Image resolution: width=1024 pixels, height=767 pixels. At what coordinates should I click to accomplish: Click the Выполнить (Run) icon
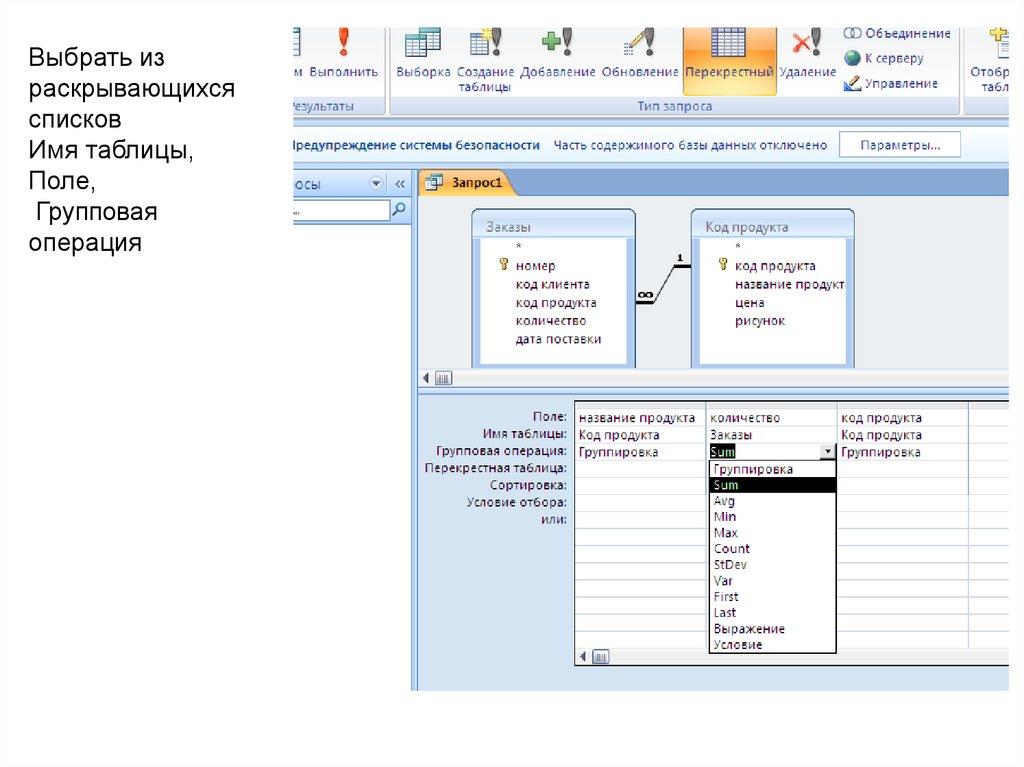tap(343, 45)
